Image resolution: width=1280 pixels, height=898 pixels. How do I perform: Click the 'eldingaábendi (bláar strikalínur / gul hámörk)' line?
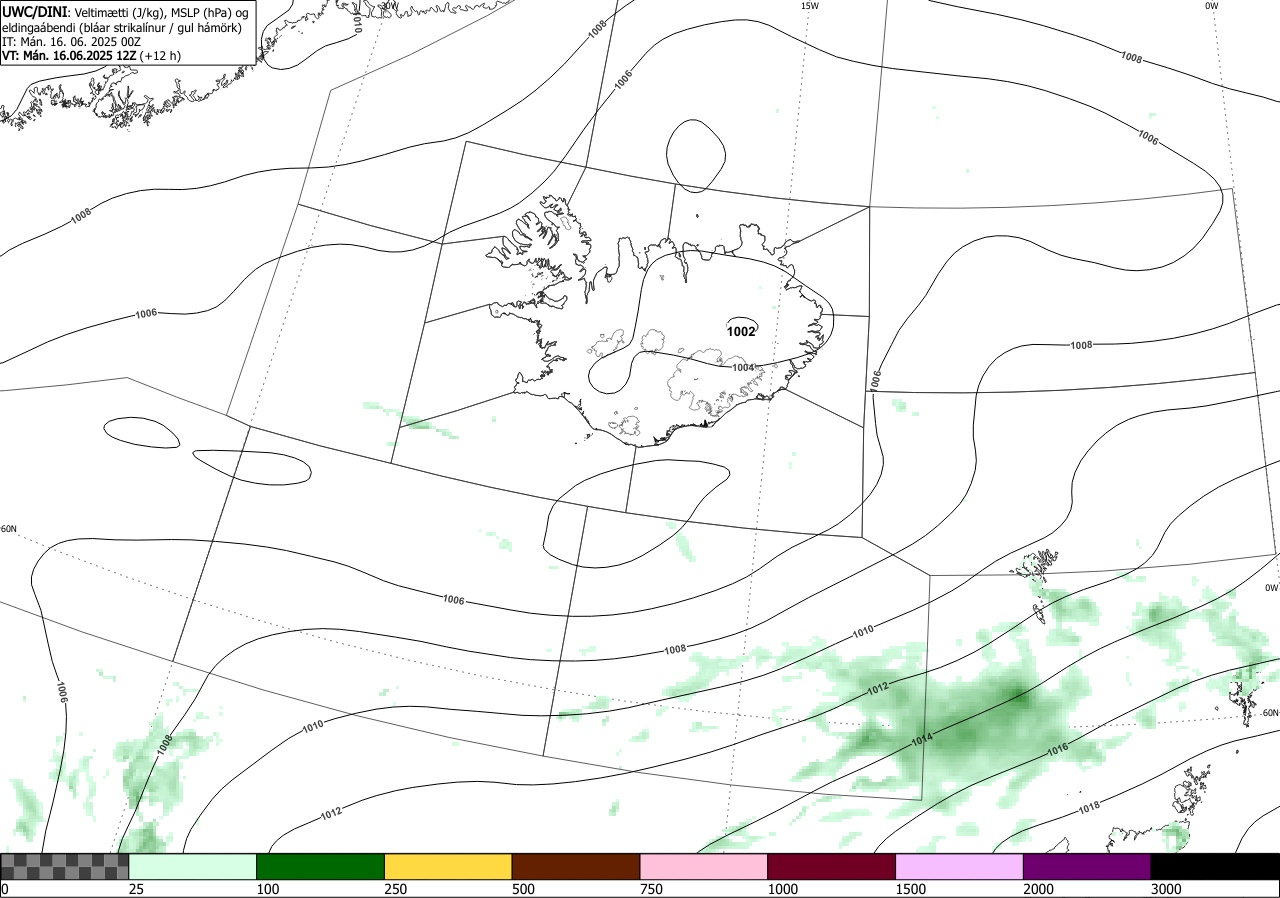122,28
